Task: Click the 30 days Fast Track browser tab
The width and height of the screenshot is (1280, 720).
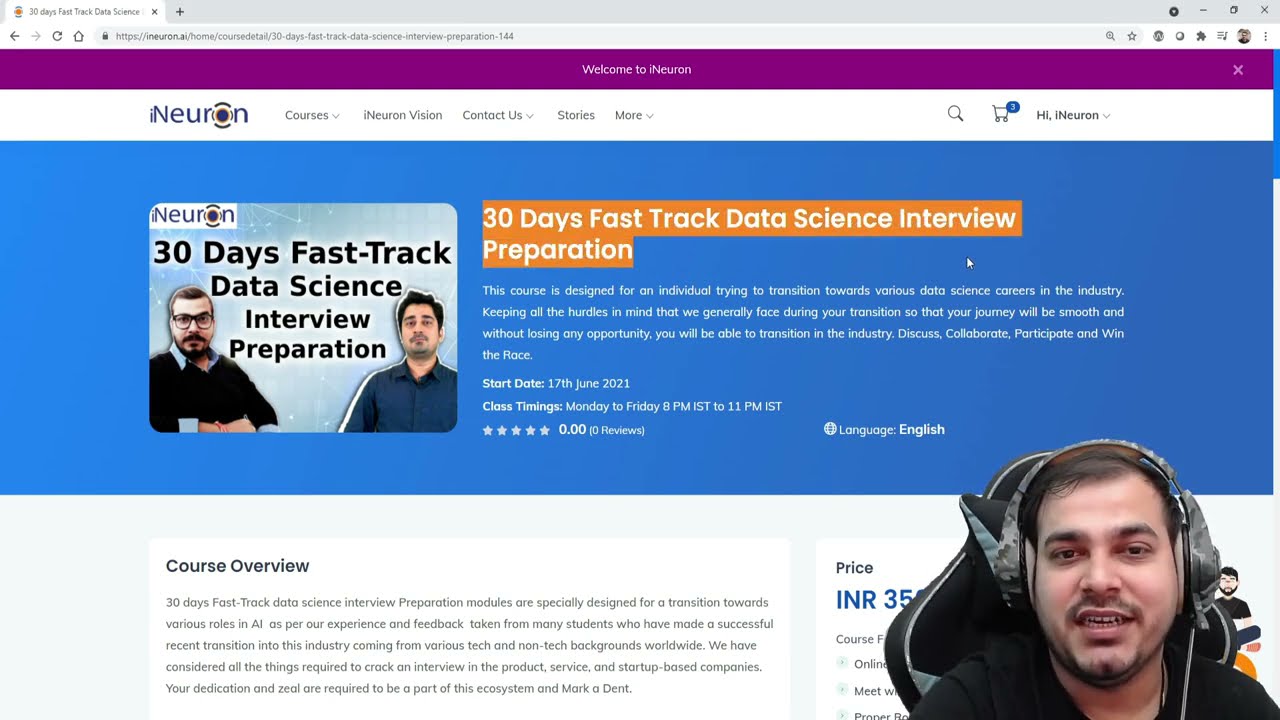Action: click(x=85, y=12)
